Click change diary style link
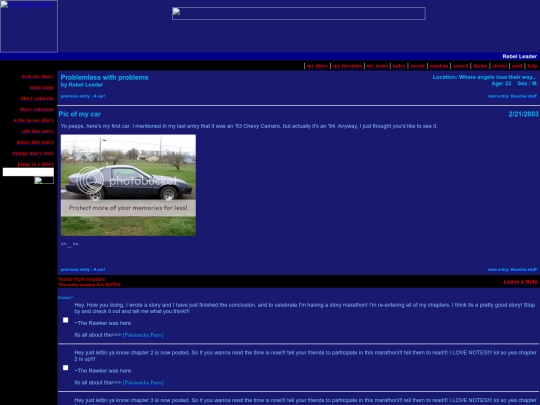The width and height of the screenshot is (540, 405). pos(33,154)
